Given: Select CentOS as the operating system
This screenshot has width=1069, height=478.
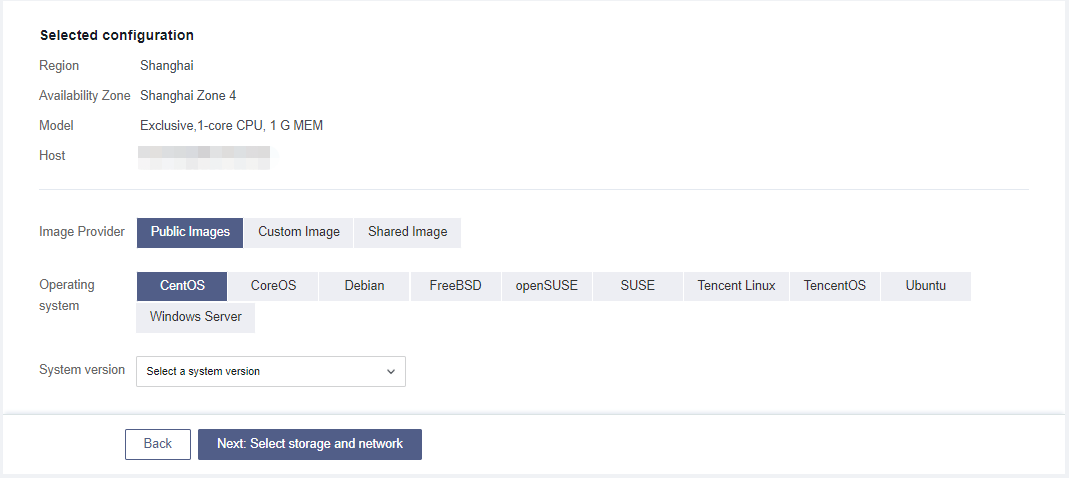Looking at the screenshot, I should click(182, 286).
